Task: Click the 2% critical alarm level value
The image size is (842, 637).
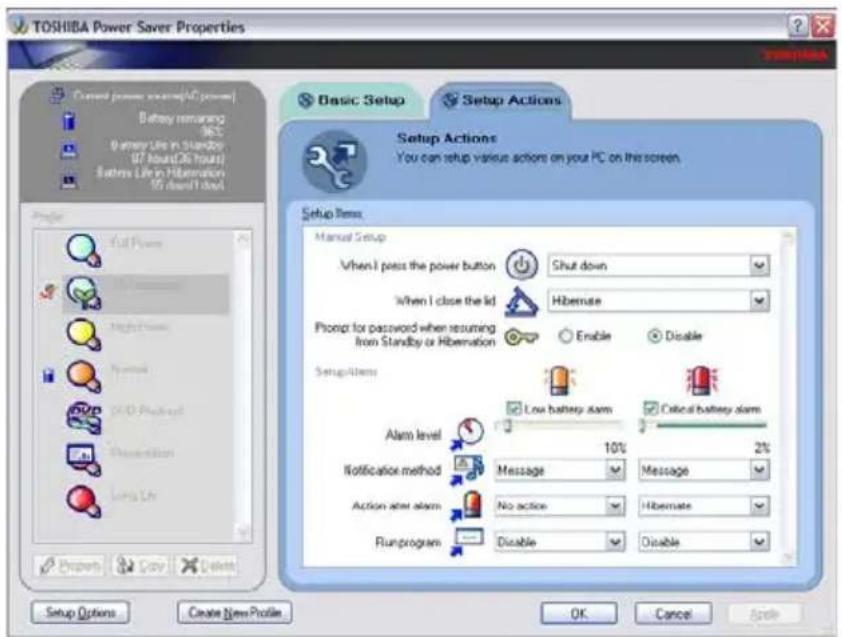Action: pyautogui.click(x=763, y=448)
